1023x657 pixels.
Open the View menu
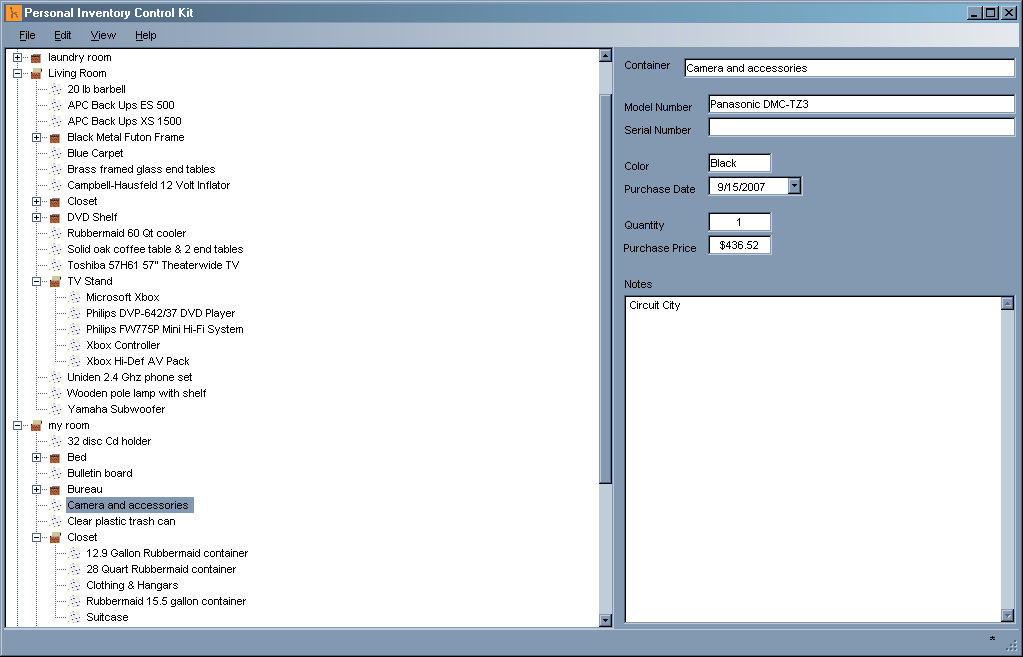tap(103, 35)
